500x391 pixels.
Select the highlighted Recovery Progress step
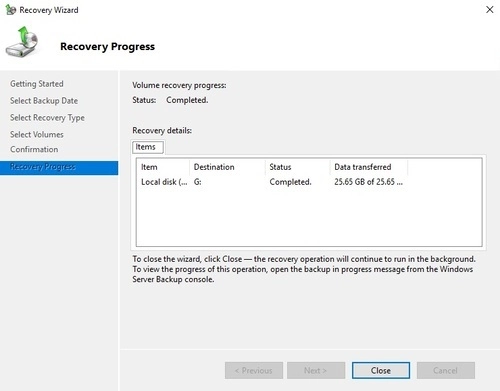pyautogui.click(x=59, y=167)
